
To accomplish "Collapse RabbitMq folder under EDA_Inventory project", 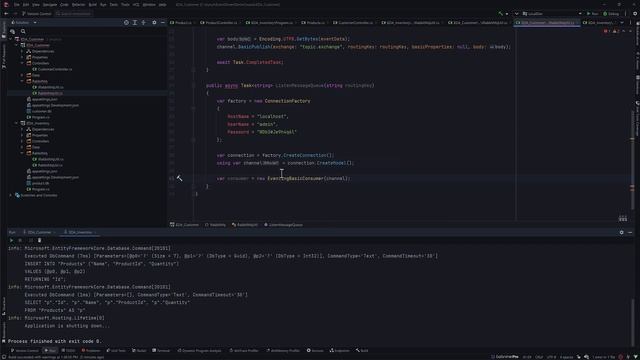I will 22,153.
